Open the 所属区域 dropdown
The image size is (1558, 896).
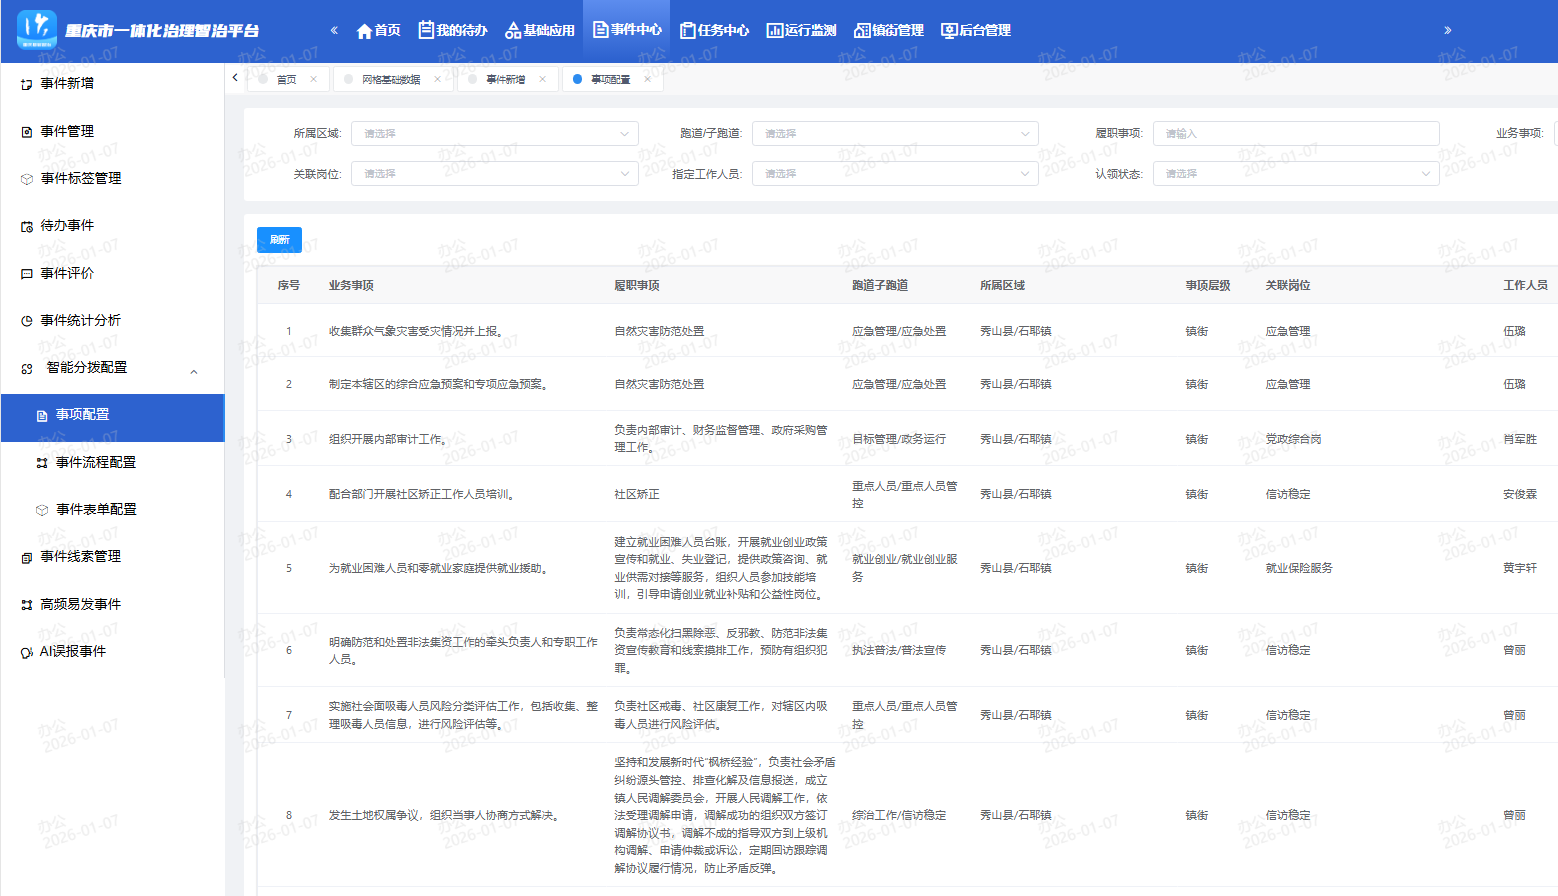click(x=497, y=134)
